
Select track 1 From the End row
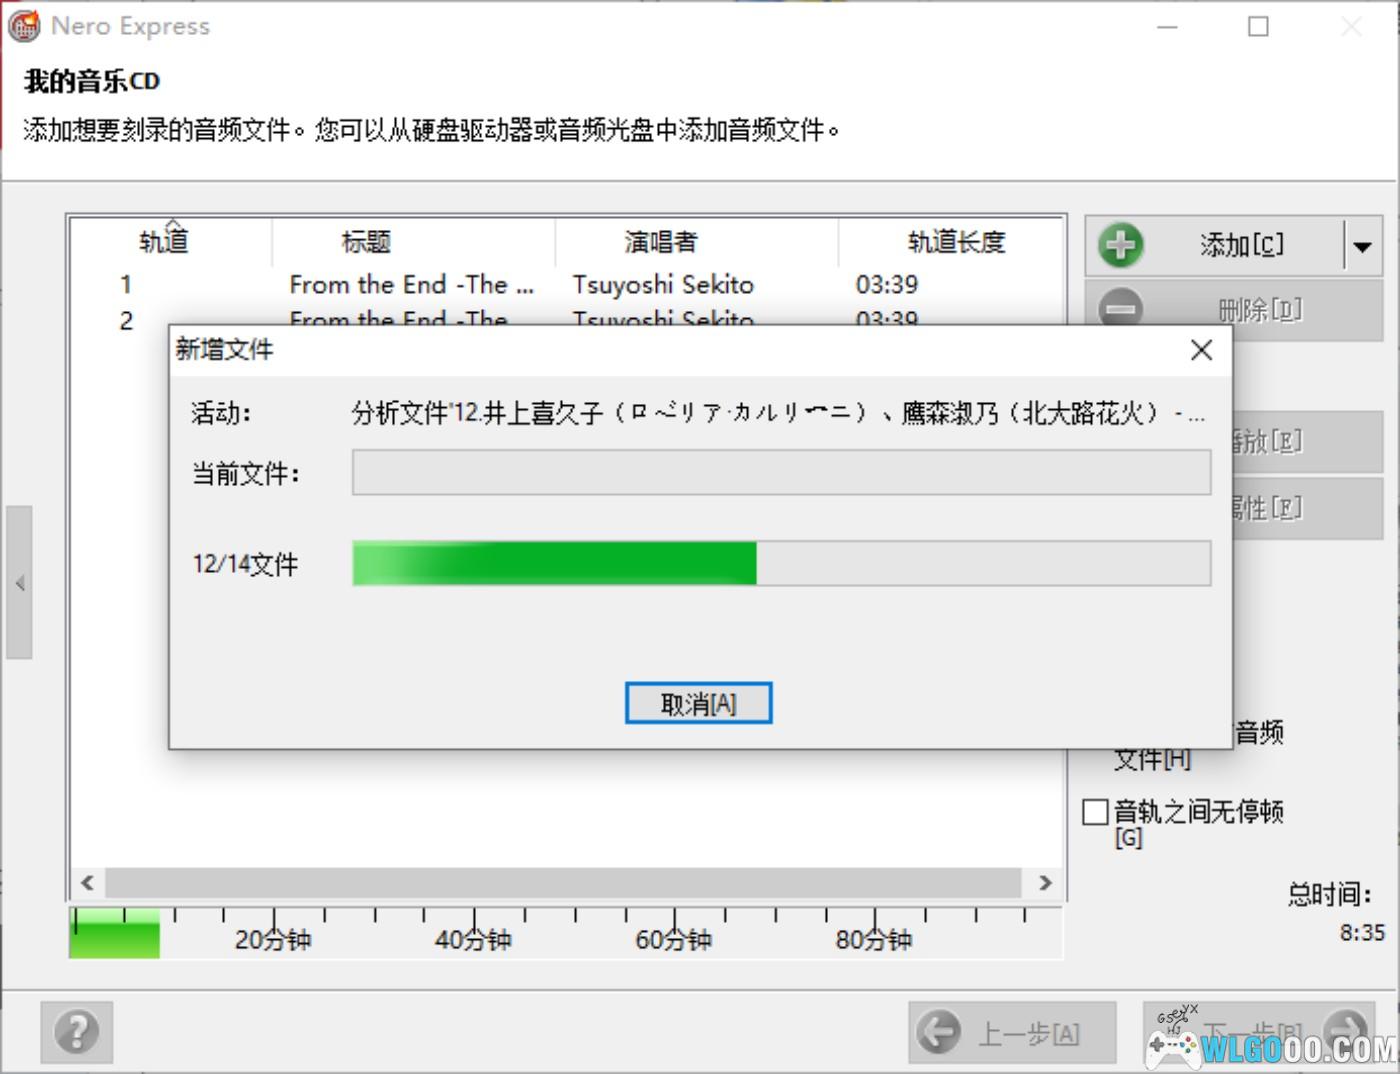[410, 285]
